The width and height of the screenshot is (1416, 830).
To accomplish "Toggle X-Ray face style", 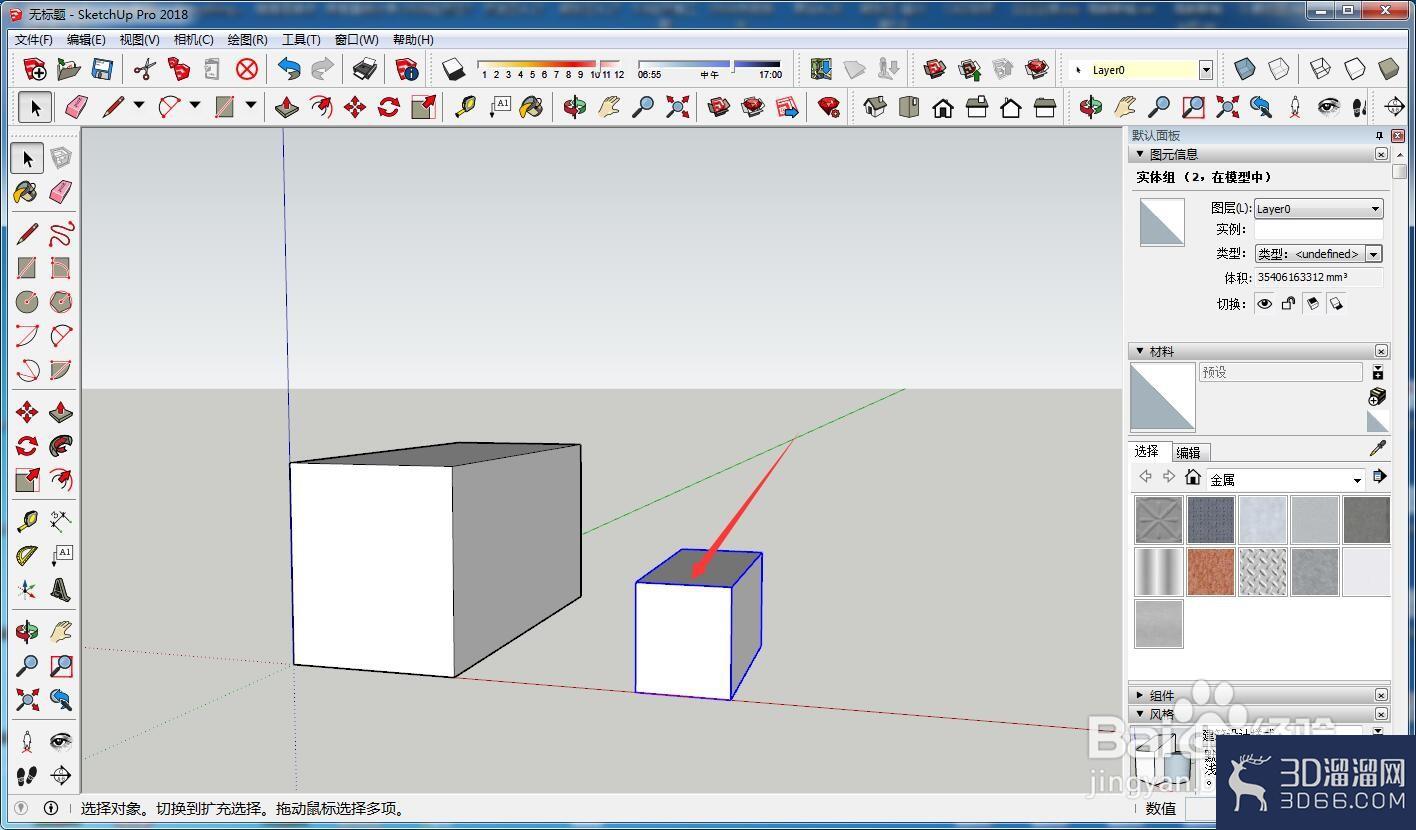I will tap(1245, 69).
